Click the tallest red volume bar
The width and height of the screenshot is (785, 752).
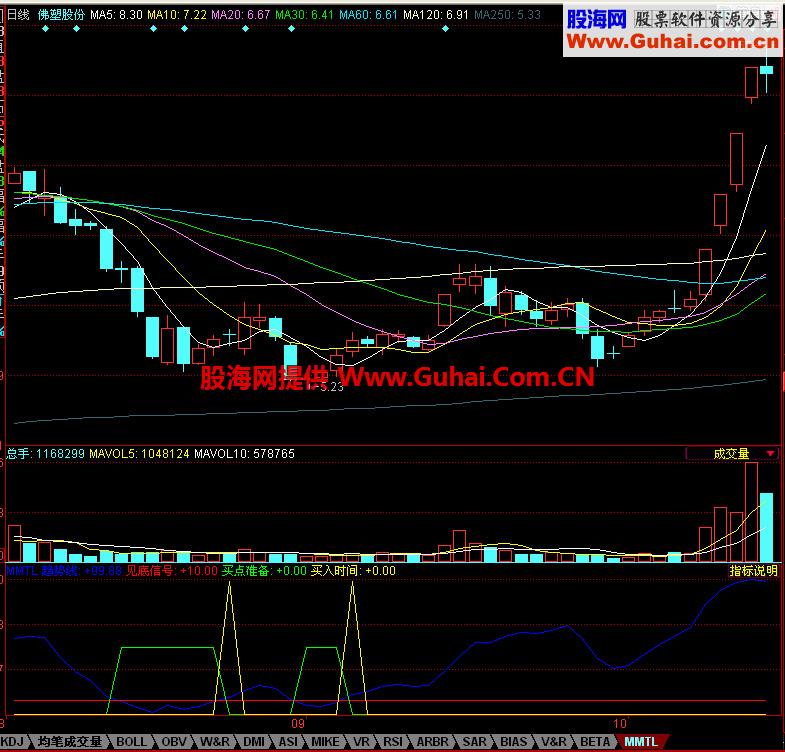751,512
